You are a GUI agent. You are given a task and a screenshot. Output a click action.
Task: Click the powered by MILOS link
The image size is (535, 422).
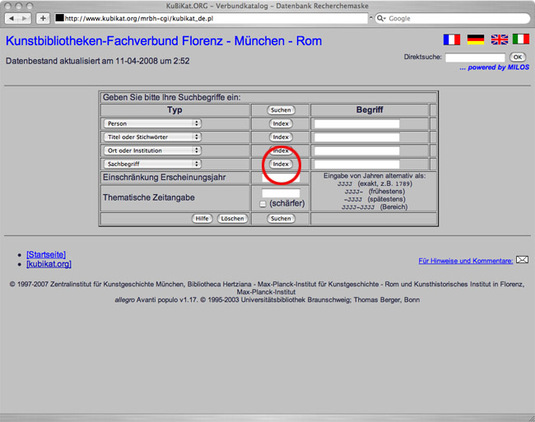click(494, 67)
